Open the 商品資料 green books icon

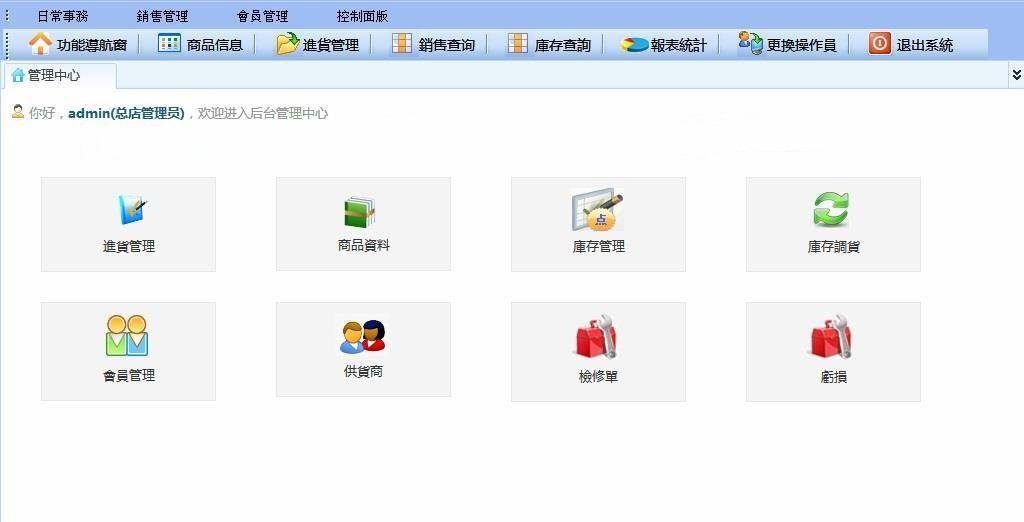pyautogui.click(x=360, y=212)
